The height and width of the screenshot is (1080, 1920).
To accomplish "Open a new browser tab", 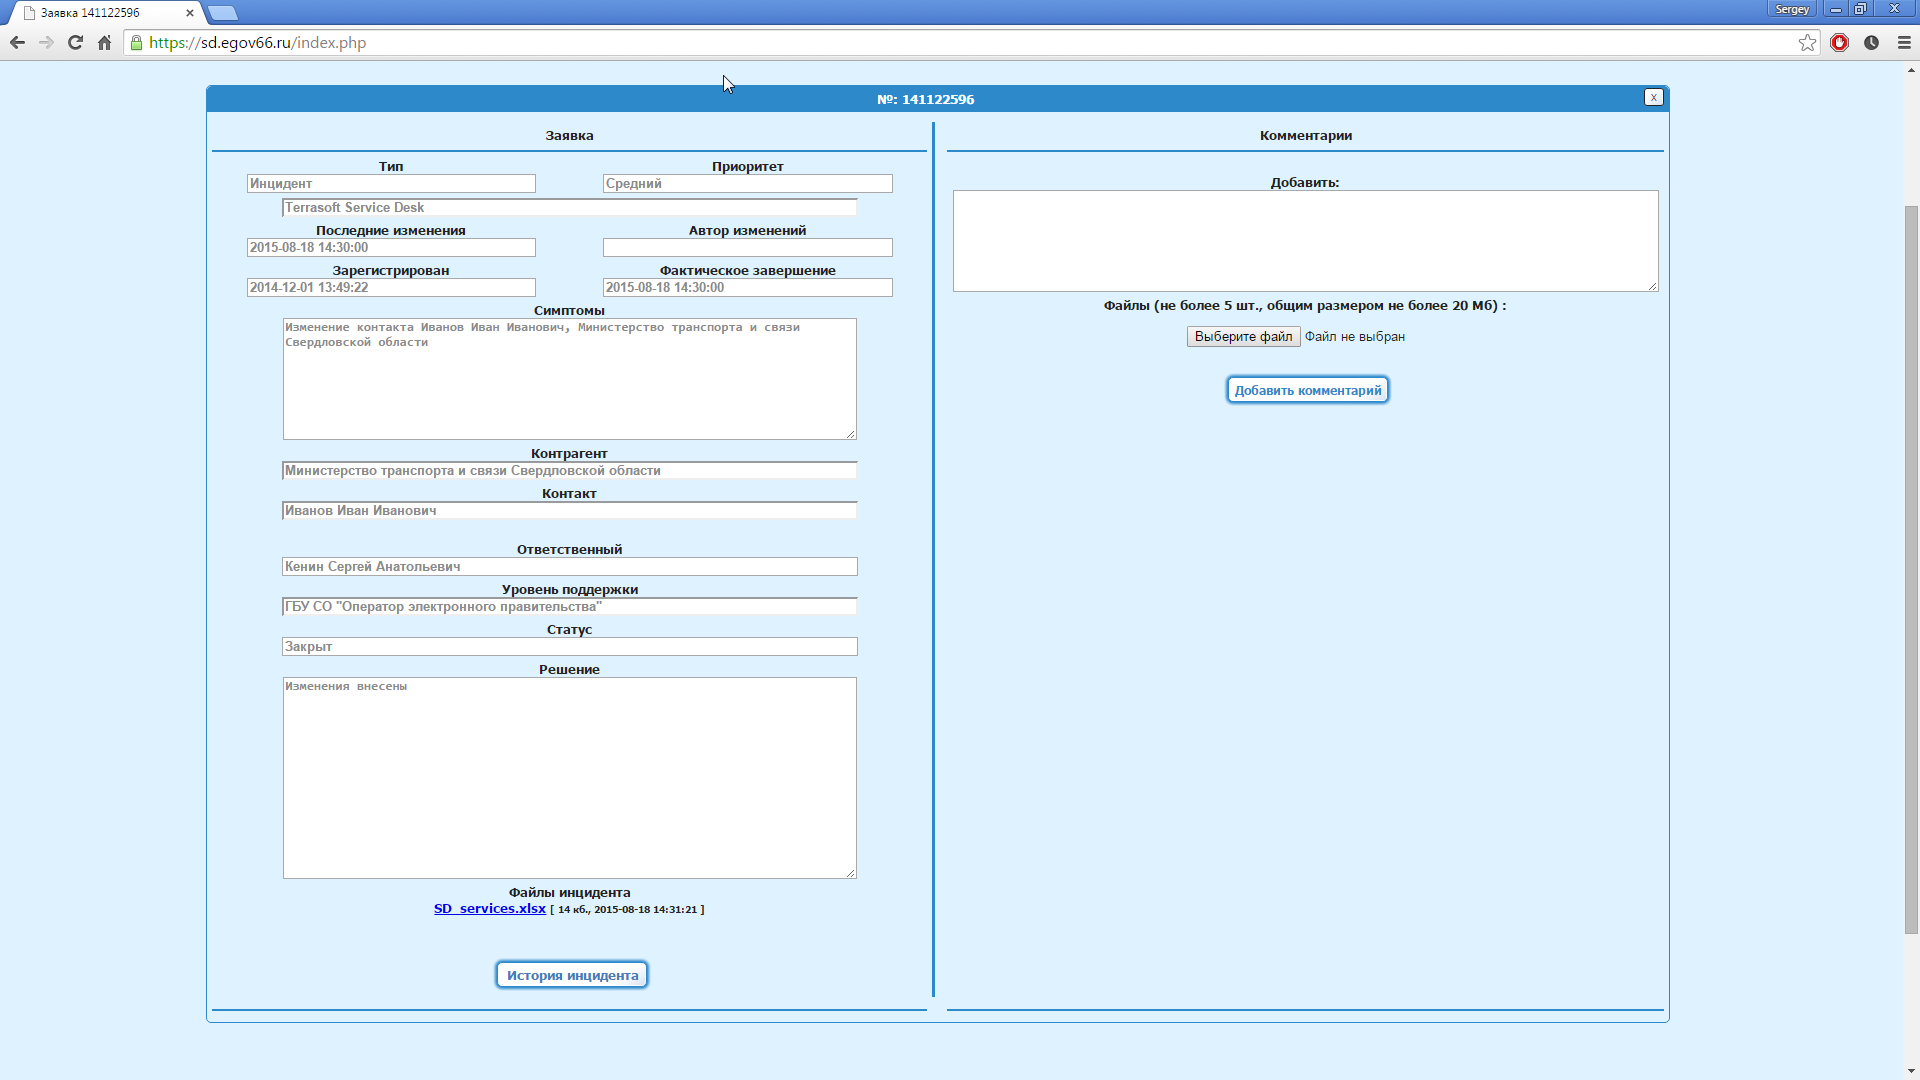I will (223, 13).
